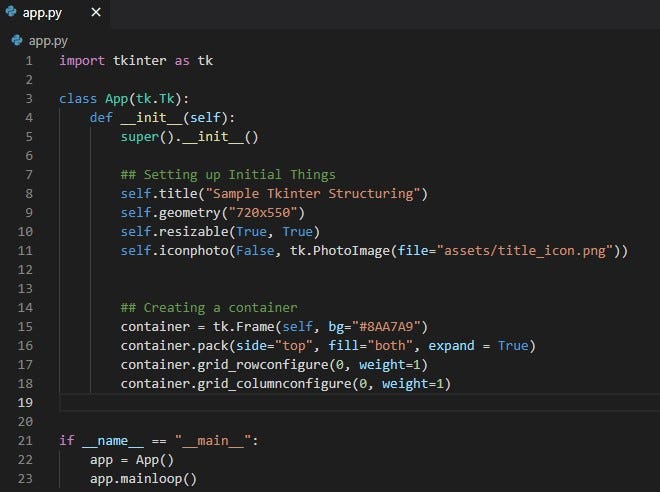Screen dimensions: 660x492
Task: Click on 'super().__init__()' line
Action: point(189,137)
